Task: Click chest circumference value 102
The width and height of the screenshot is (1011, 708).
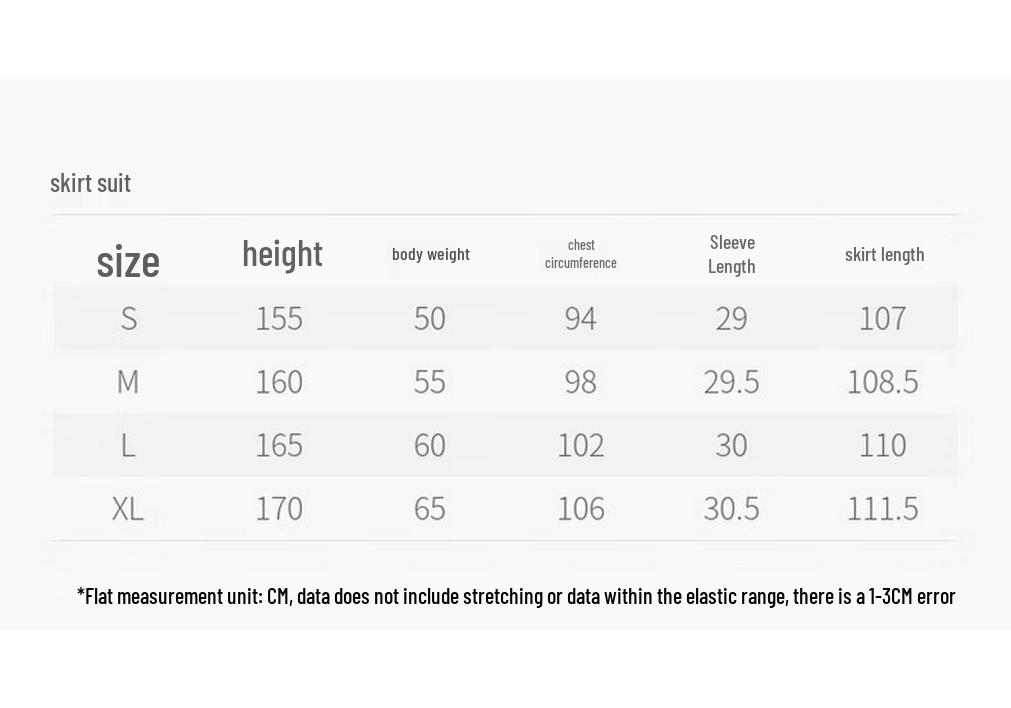Action: tap(581, 445)
